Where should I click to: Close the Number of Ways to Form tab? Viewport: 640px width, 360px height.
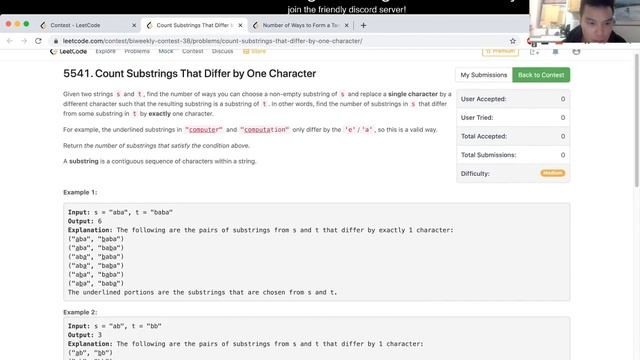[x=347, y=25]
